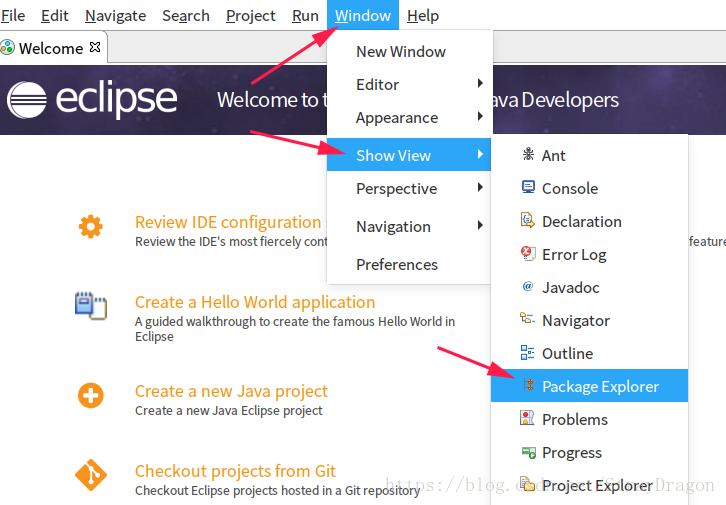Expand the Editor submenu arrow

[480, 83]
